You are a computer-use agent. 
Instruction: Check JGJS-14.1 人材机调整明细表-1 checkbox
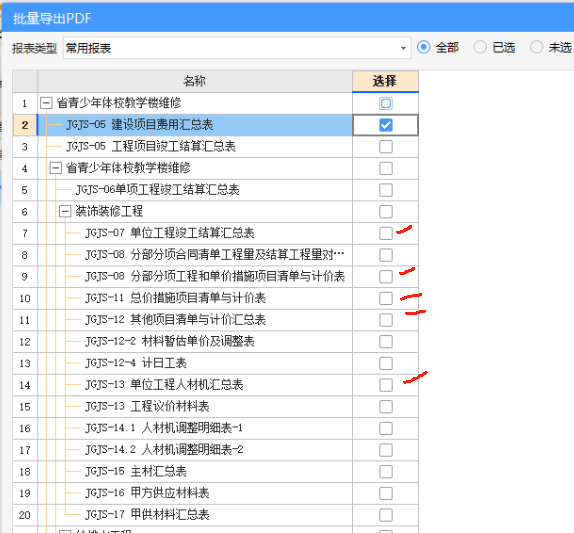coord(386,428)
